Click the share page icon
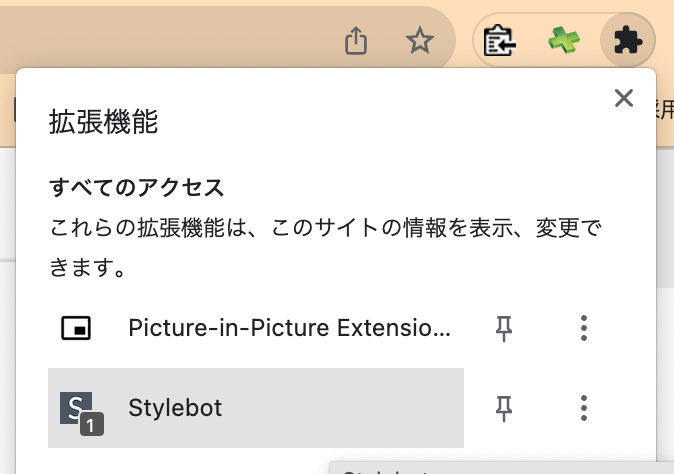The height and width of the screenshot is (474, 674). [356, 40]
